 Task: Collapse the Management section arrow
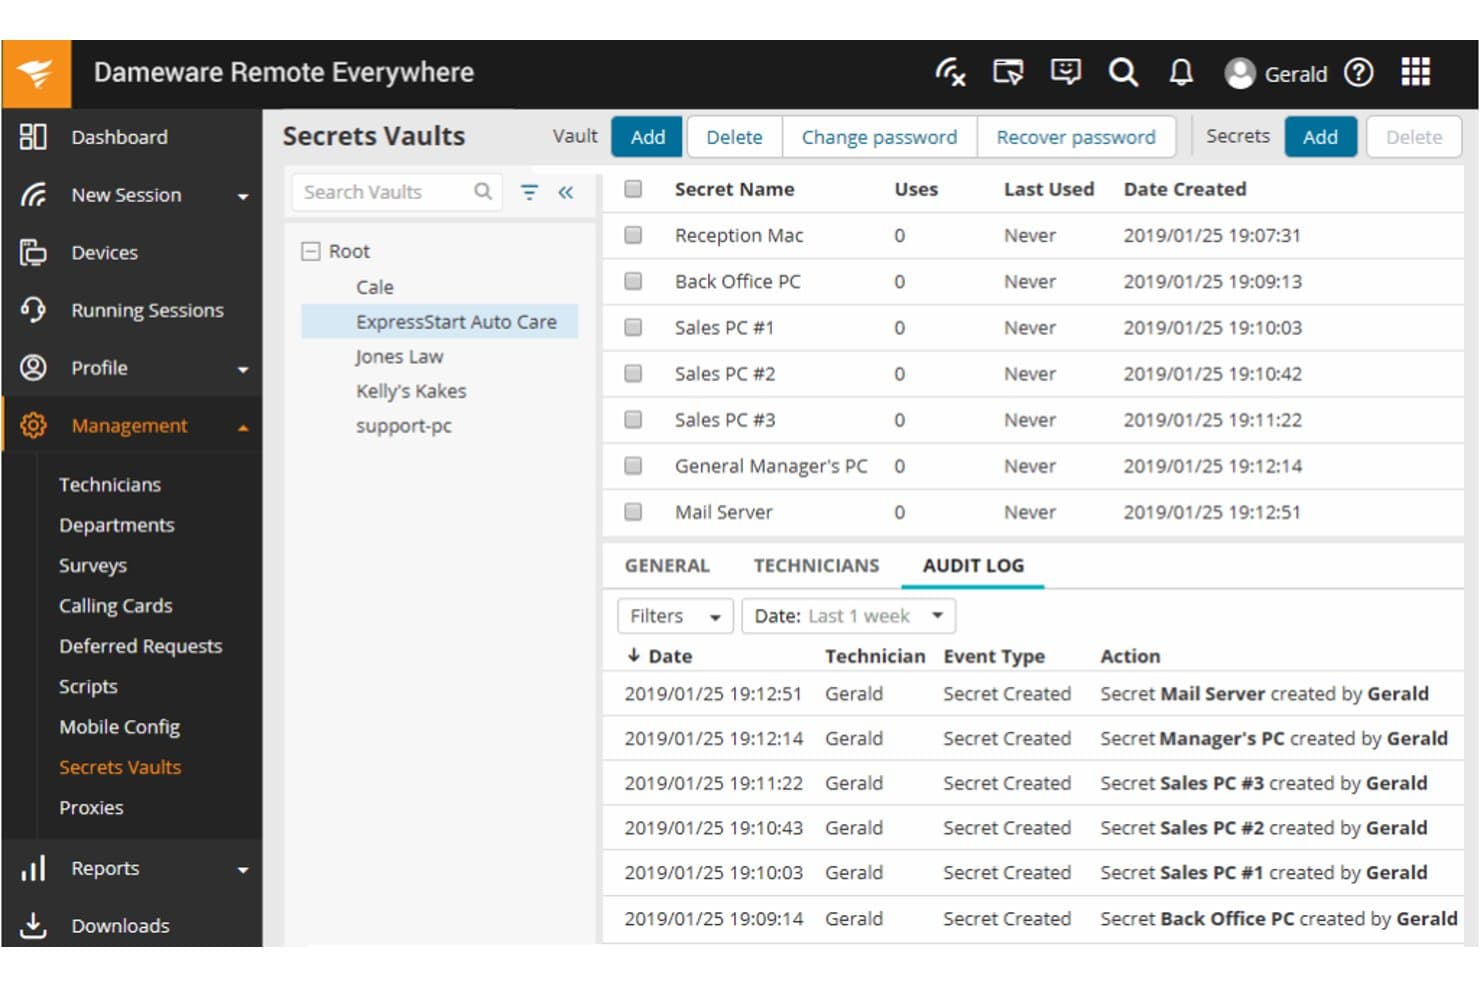pos(243,427)
